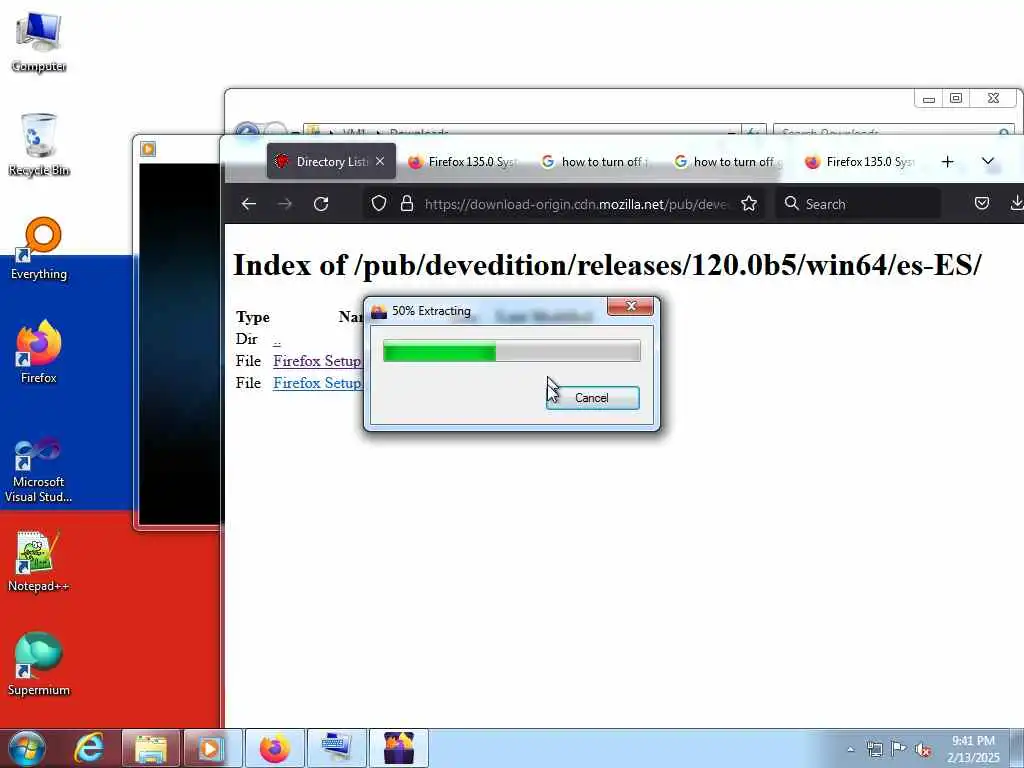1024x768 pixels.
Task: Open Computer desktop icon
Action: [x=39, y=41]
